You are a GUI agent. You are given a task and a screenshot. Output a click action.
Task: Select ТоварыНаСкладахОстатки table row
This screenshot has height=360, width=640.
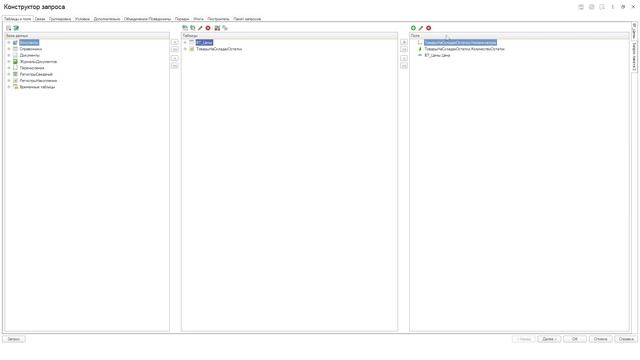[x=219, y=49]
